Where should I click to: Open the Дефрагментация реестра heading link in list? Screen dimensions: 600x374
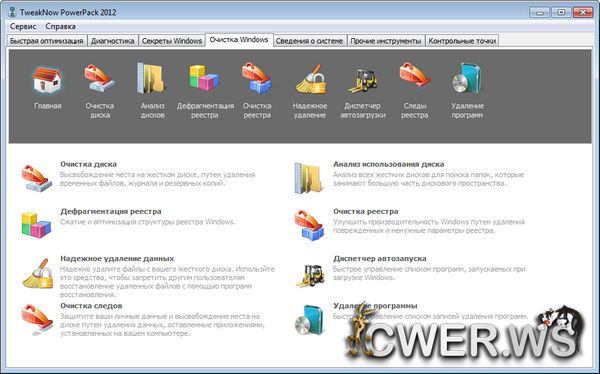[x=111, y=211]
